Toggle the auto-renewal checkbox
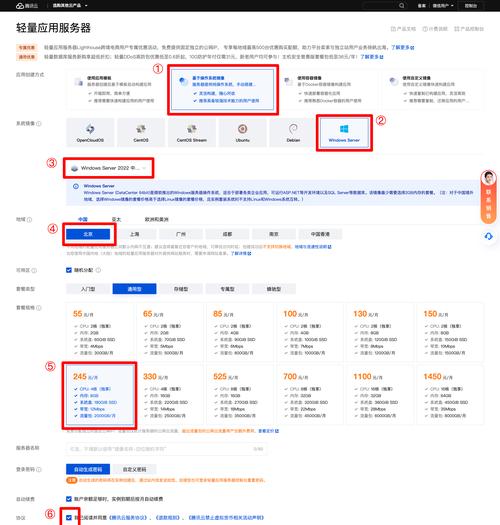The width and height of the screenshot is (500, 525). click(x=69, y=499)
